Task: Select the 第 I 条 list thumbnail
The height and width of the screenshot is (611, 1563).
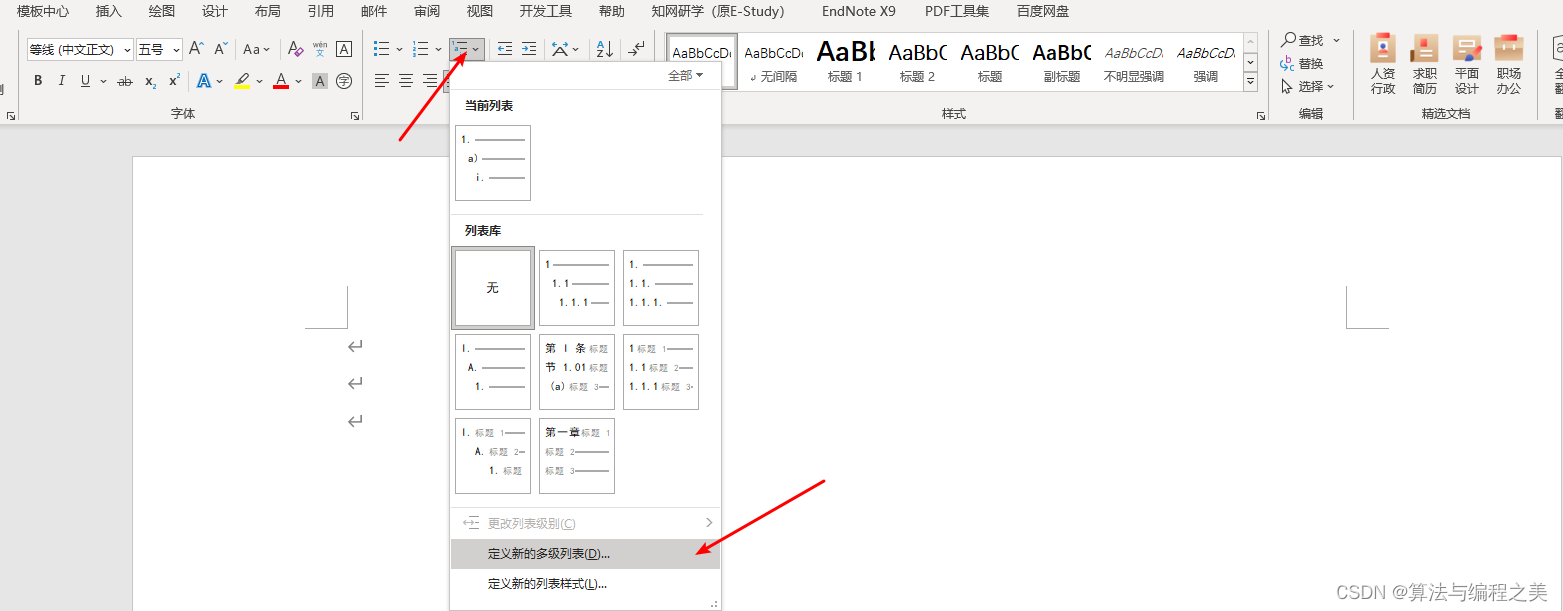Action: pos(577,371)
